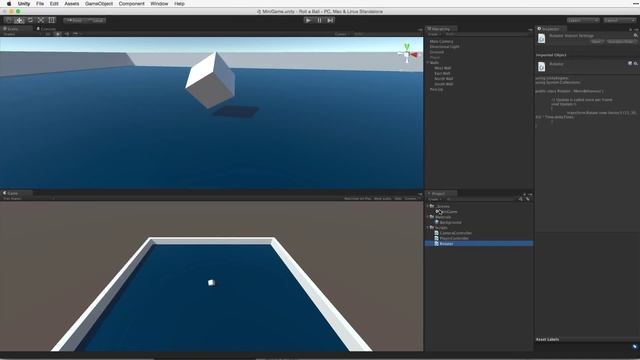Open Hierarchy panel options menu
The width and height of the screenshot is (640, 360).
point(530,29)
